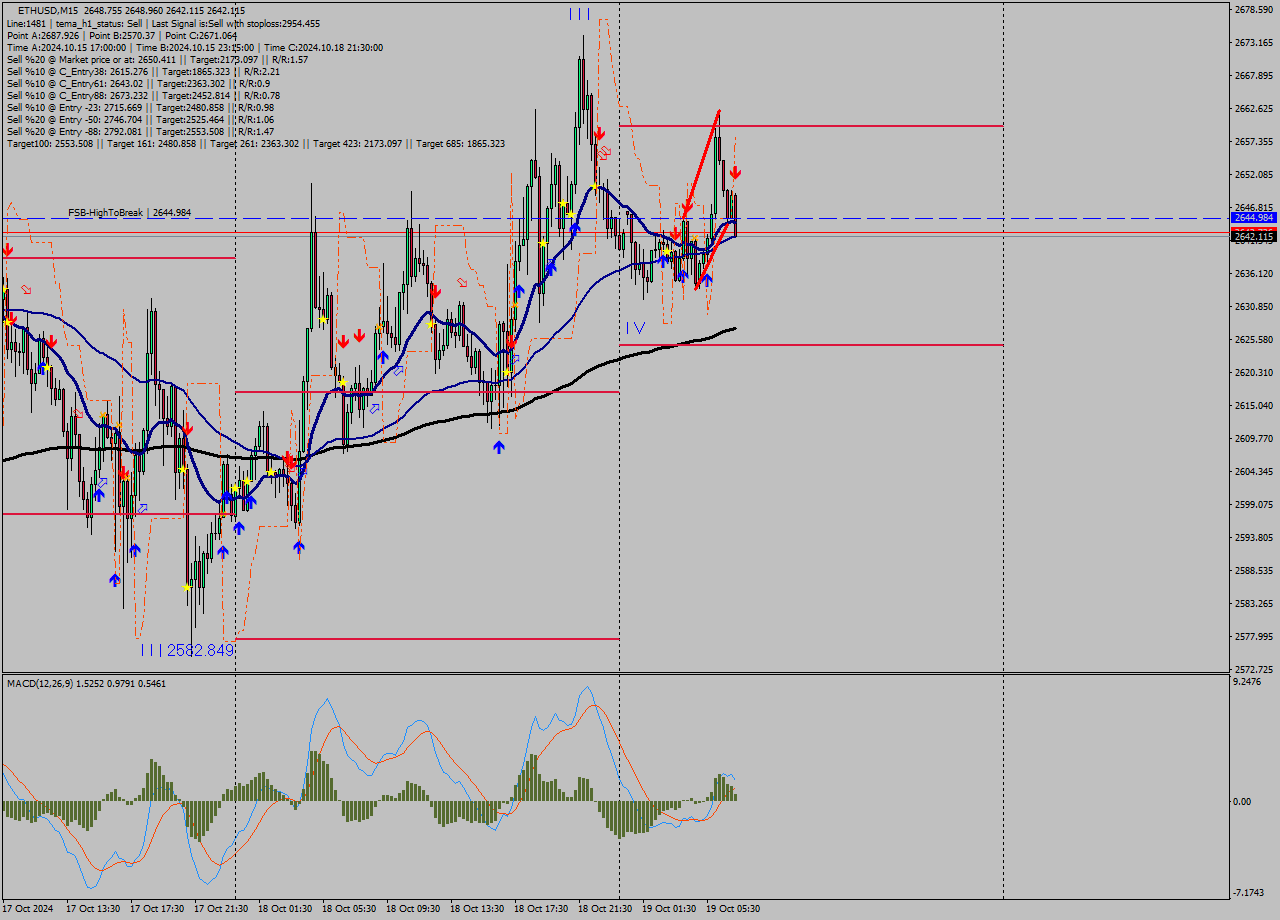1280x920 pixels.
Task: Click the wave label 'III 2582.849'
Action: coord(187,650)
